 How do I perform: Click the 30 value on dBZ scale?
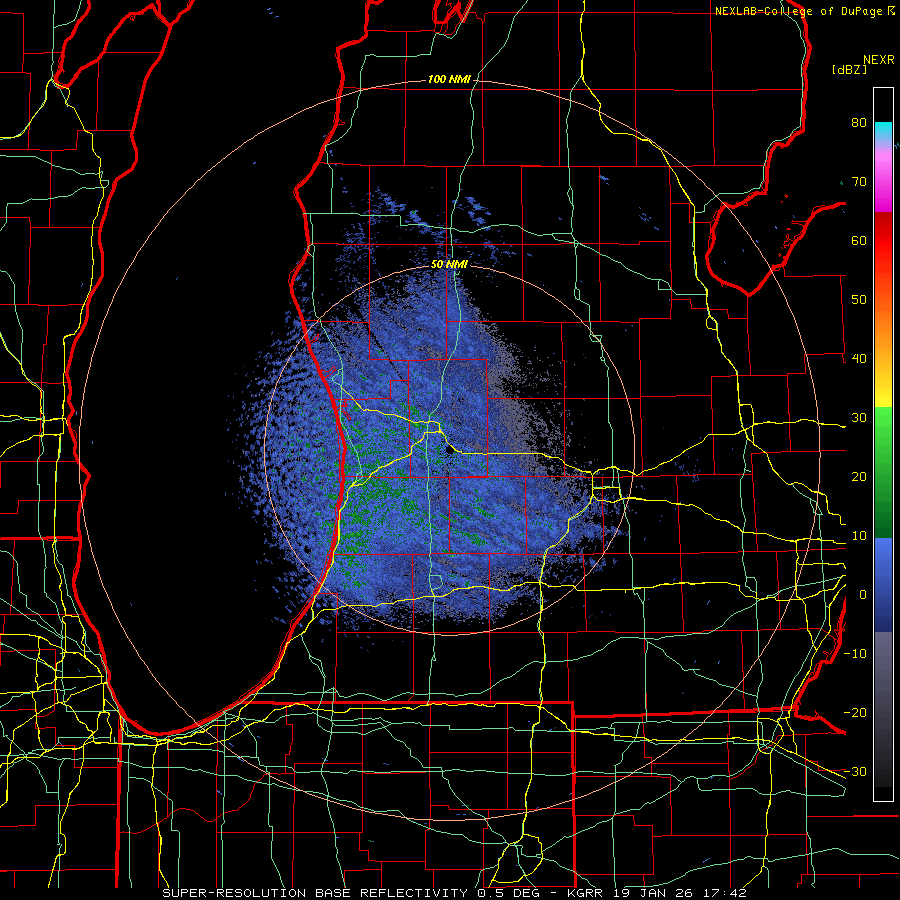click(859, 417)
